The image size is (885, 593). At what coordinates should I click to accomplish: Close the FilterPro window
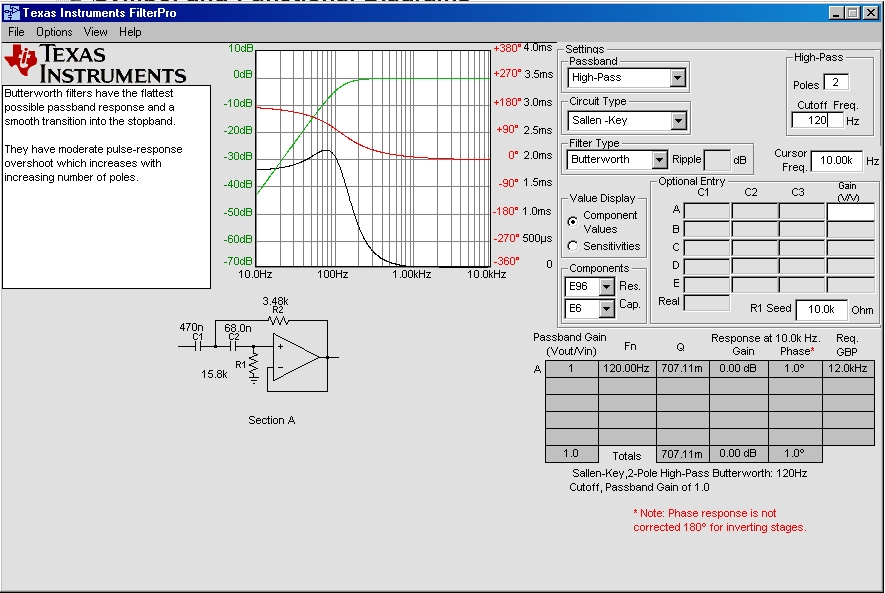[871, 13]
